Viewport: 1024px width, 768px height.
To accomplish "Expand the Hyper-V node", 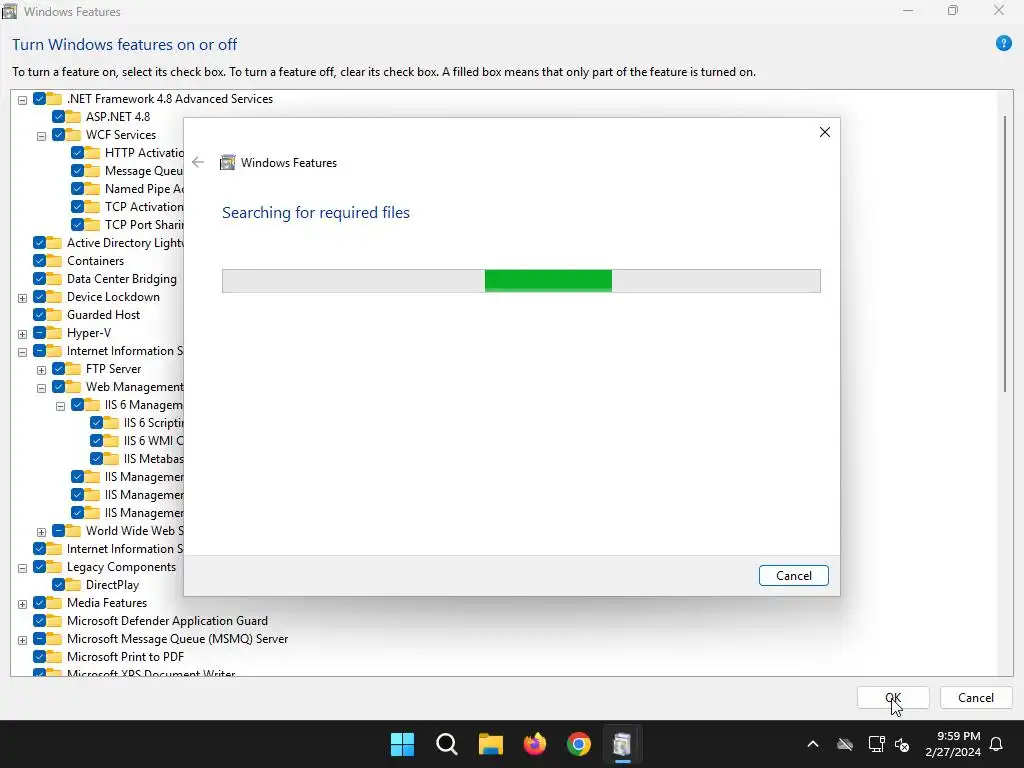I will pos(22,334).
